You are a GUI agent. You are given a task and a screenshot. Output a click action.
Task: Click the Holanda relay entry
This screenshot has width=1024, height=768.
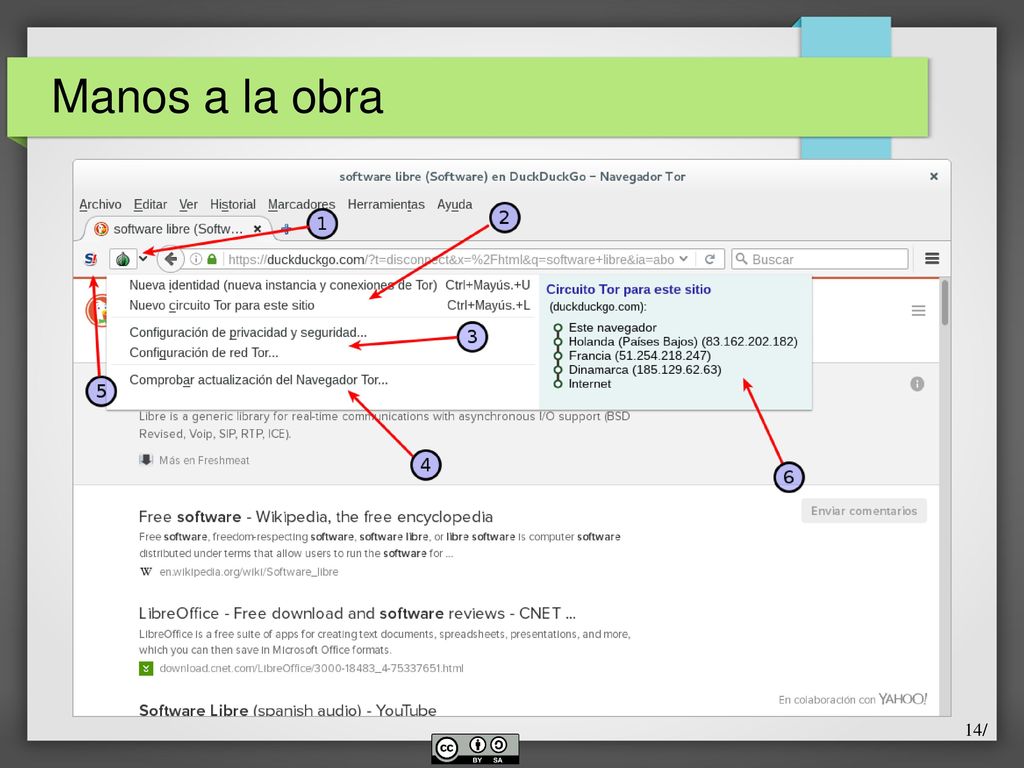pos(682,342)
